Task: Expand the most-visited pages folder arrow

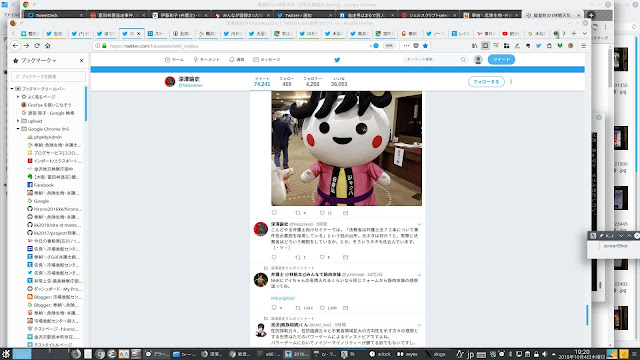Action: click(18, 97)
